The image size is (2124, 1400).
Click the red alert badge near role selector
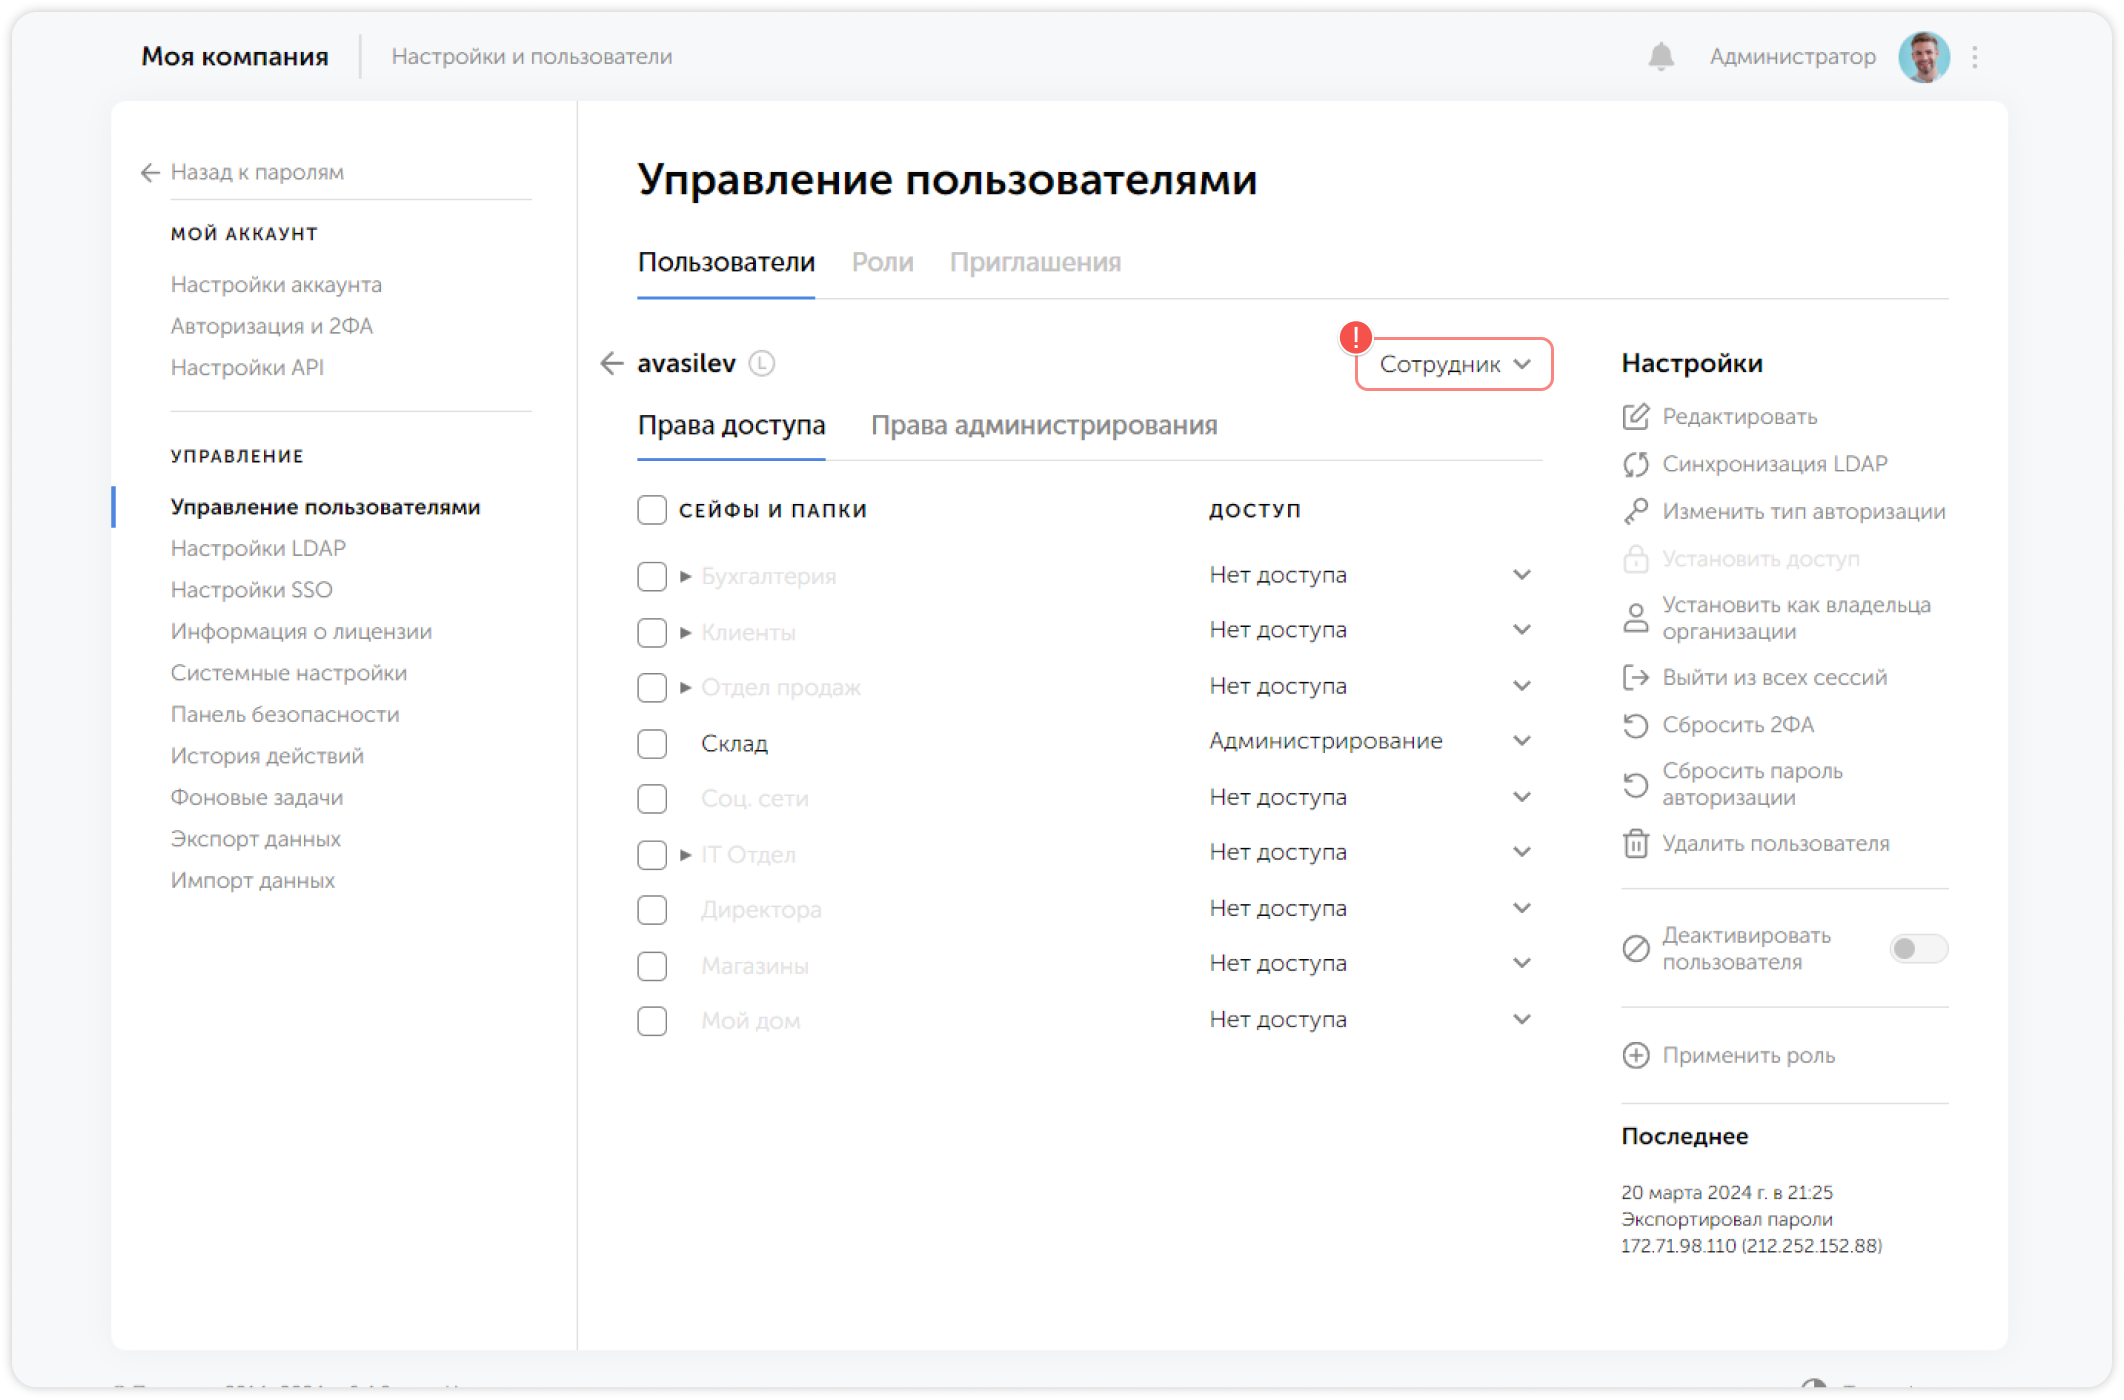click(1356, 338)
